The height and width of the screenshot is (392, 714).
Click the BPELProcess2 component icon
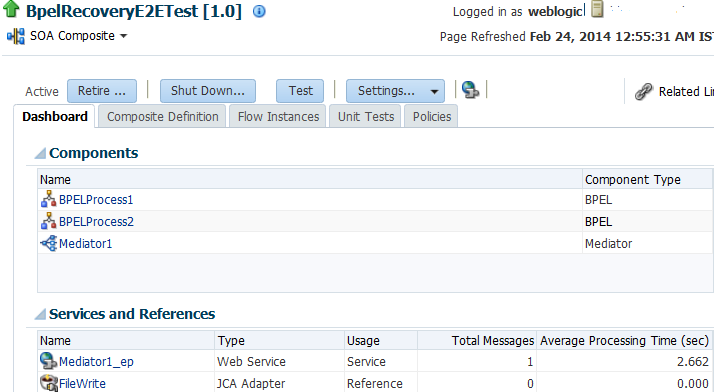tap(49, 221)
